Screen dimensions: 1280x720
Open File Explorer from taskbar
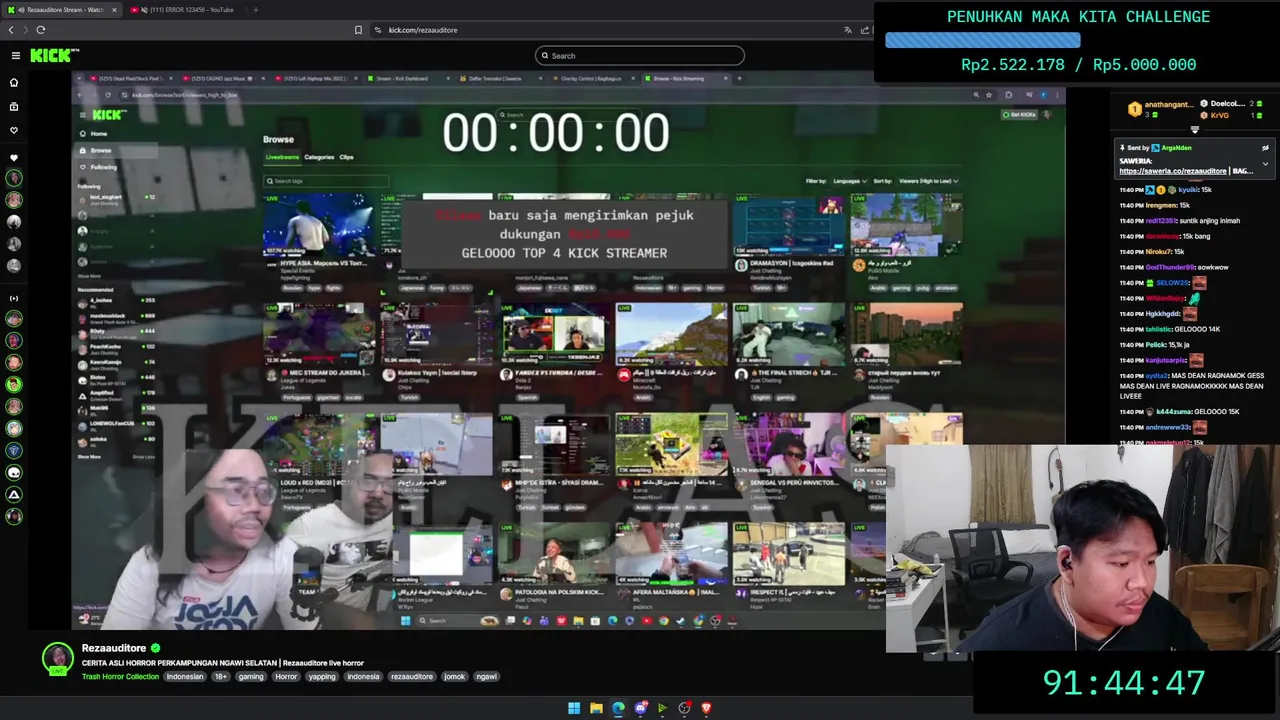coord(596,708)
